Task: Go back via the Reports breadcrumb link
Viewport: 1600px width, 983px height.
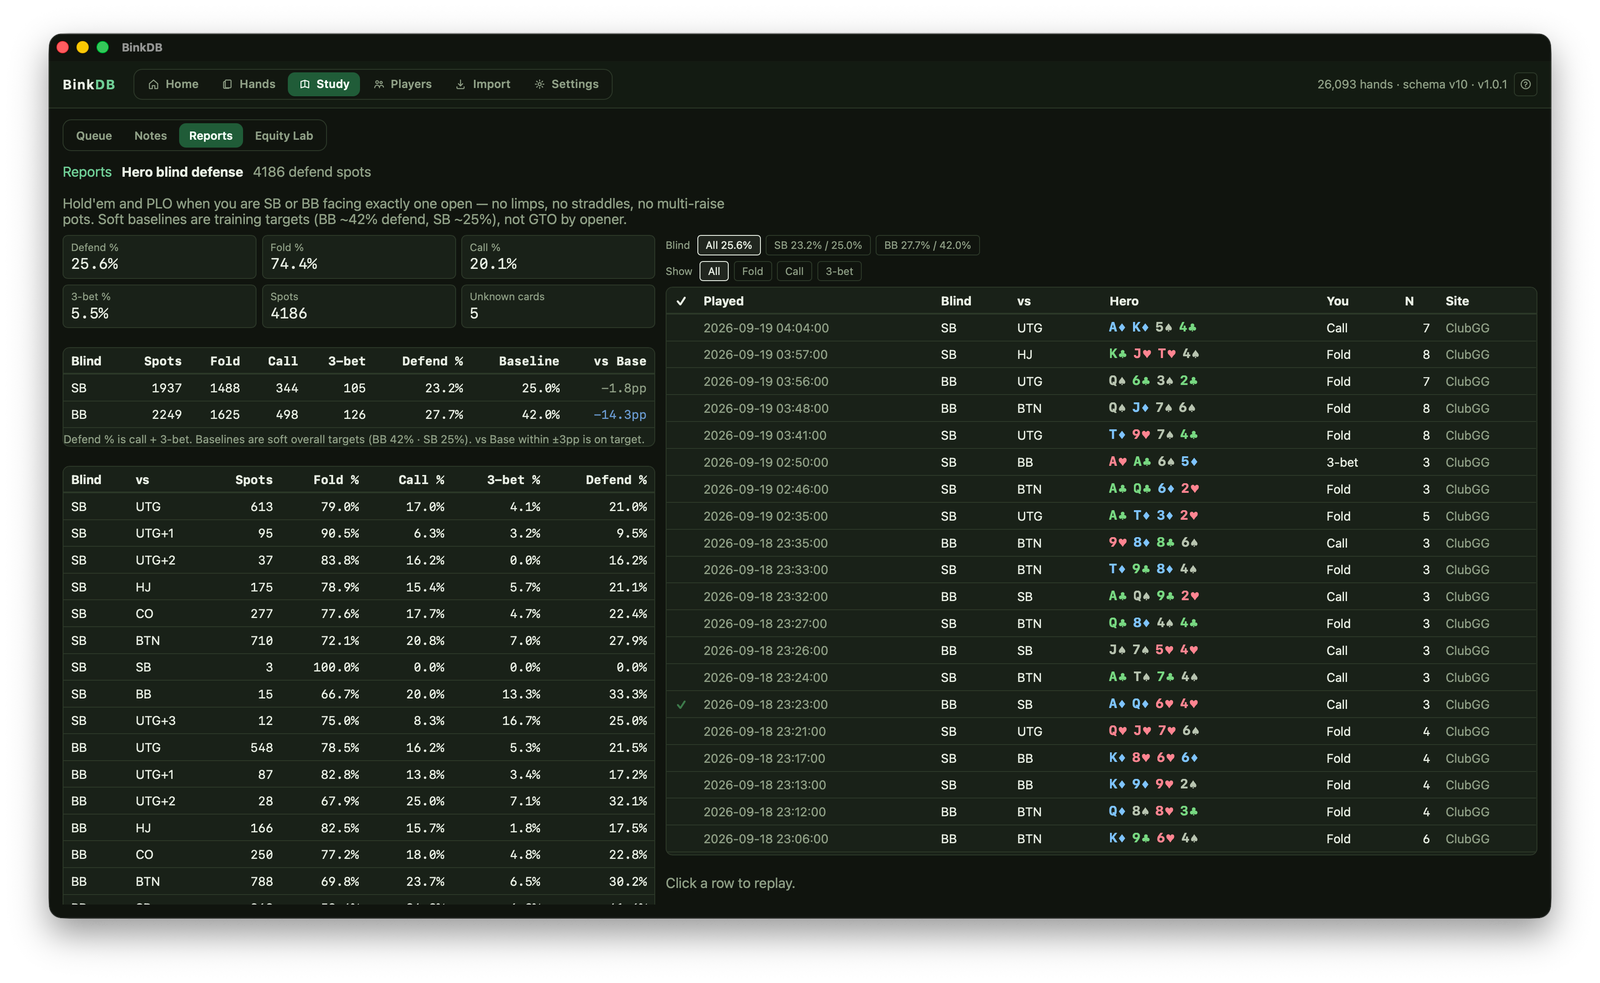Action: click(x=87, y=172)
